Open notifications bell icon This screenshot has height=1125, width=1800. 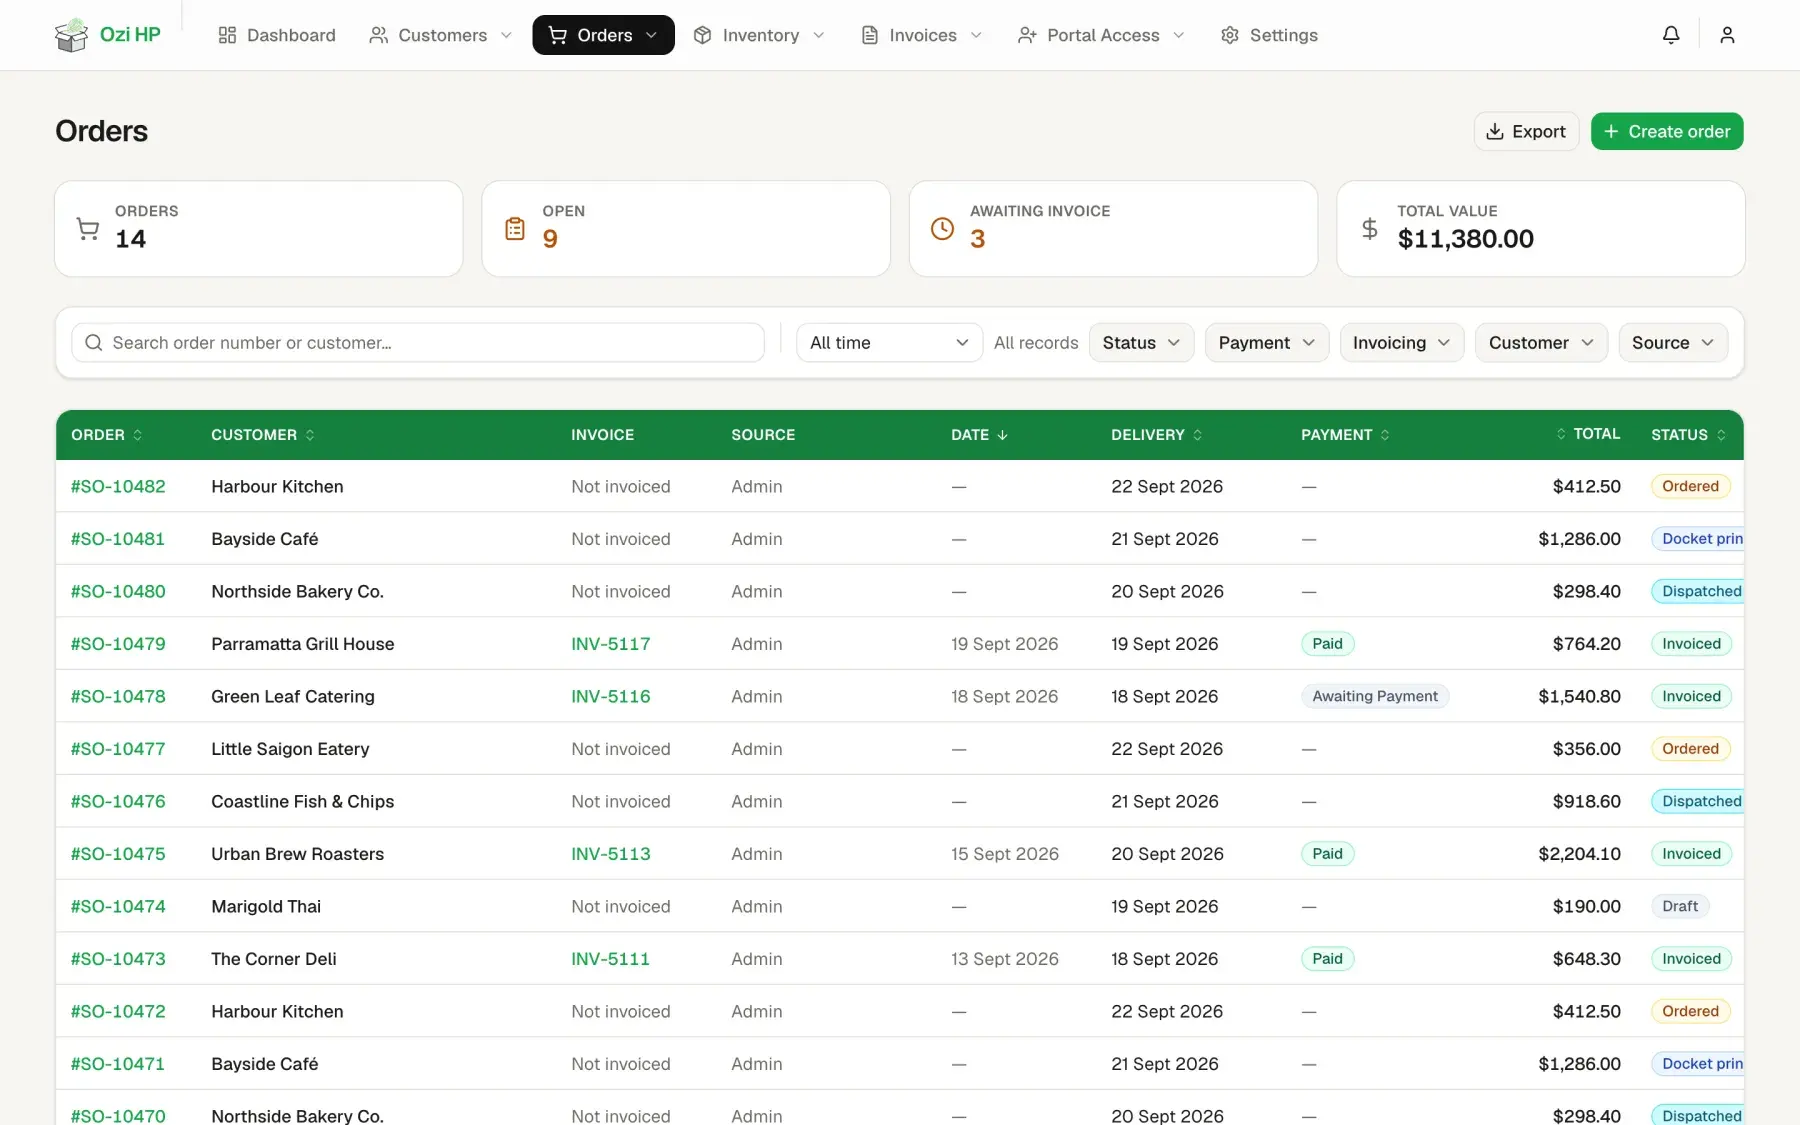pyautogui.click(x=1671, y=35)
